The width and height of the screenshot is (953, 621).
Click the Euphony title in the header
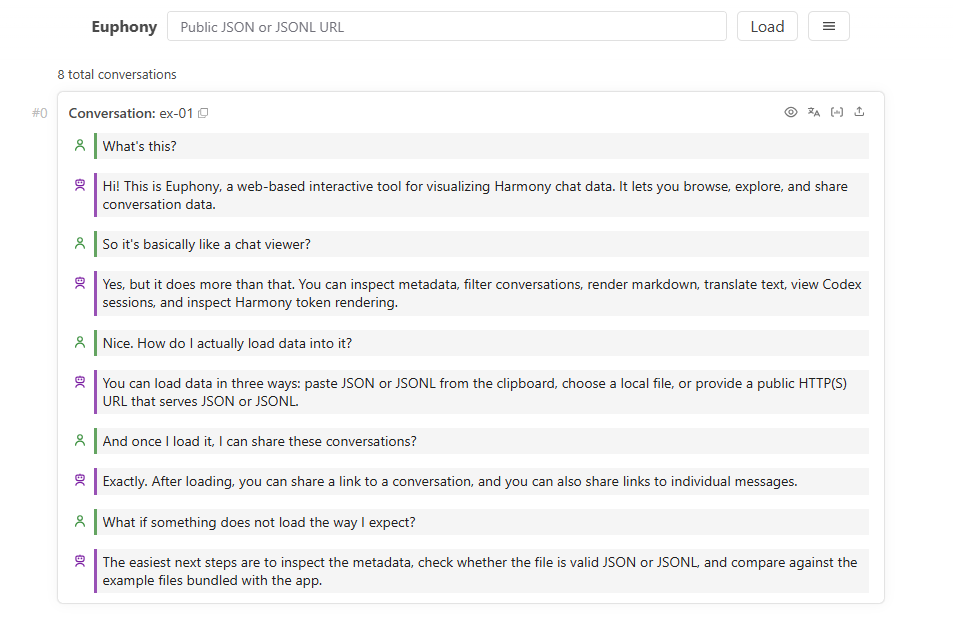point(124,27)
